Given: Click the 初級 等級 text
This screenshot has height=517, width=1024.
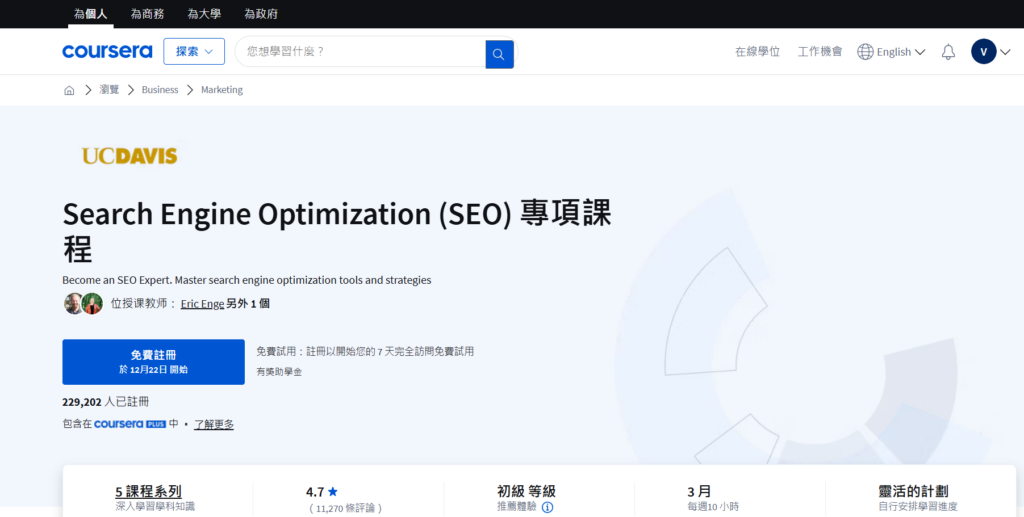Looking at the screenshot, I should (x=526, y=492).
